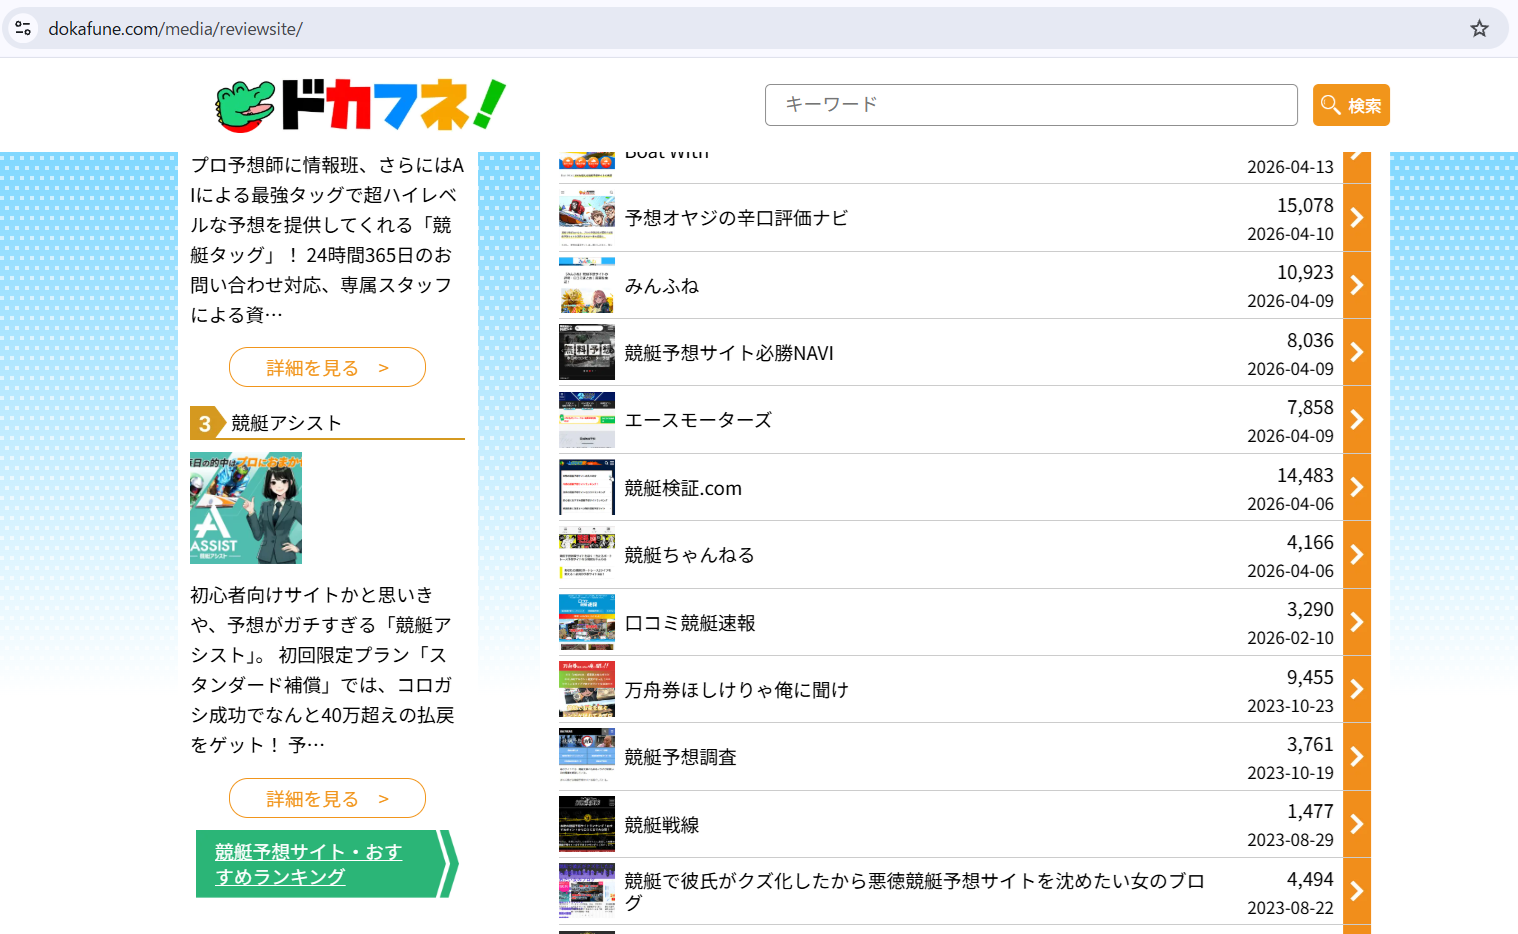The width and height of the screenshot is (1518, 934).
Task: Open the 競艇予想調査 site entry
Action: point(680,757)
